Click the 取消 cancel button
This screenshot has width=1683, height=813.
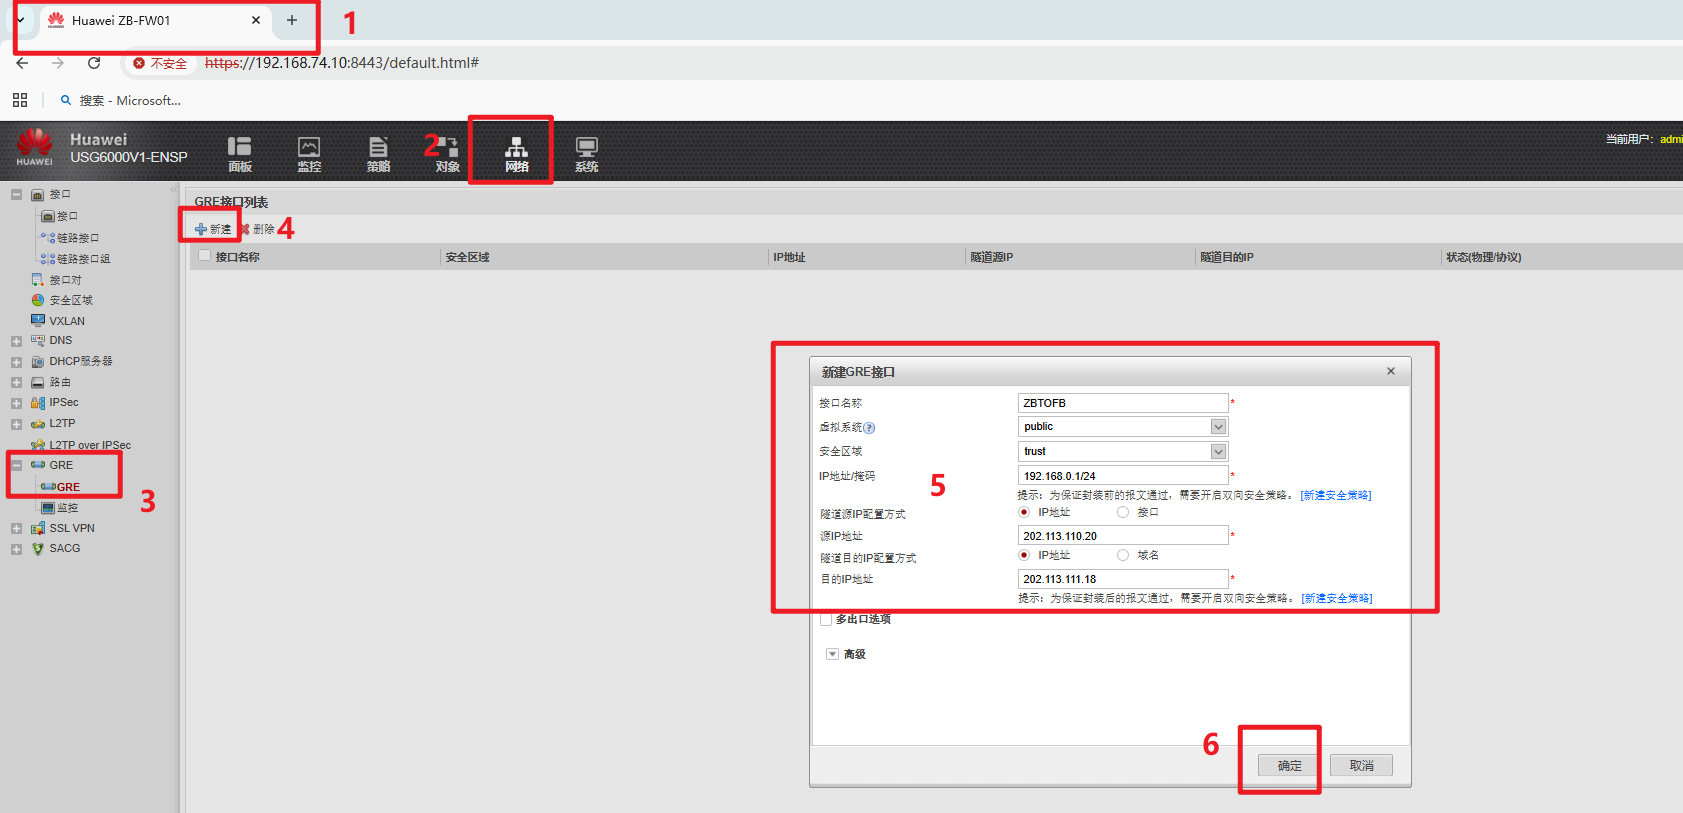click(x=1361, y=766)
